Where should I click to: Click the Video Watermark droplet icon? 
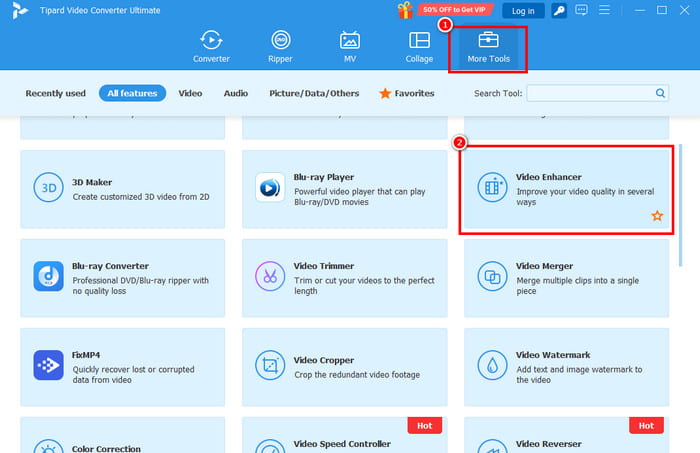(x=492, y=365)
